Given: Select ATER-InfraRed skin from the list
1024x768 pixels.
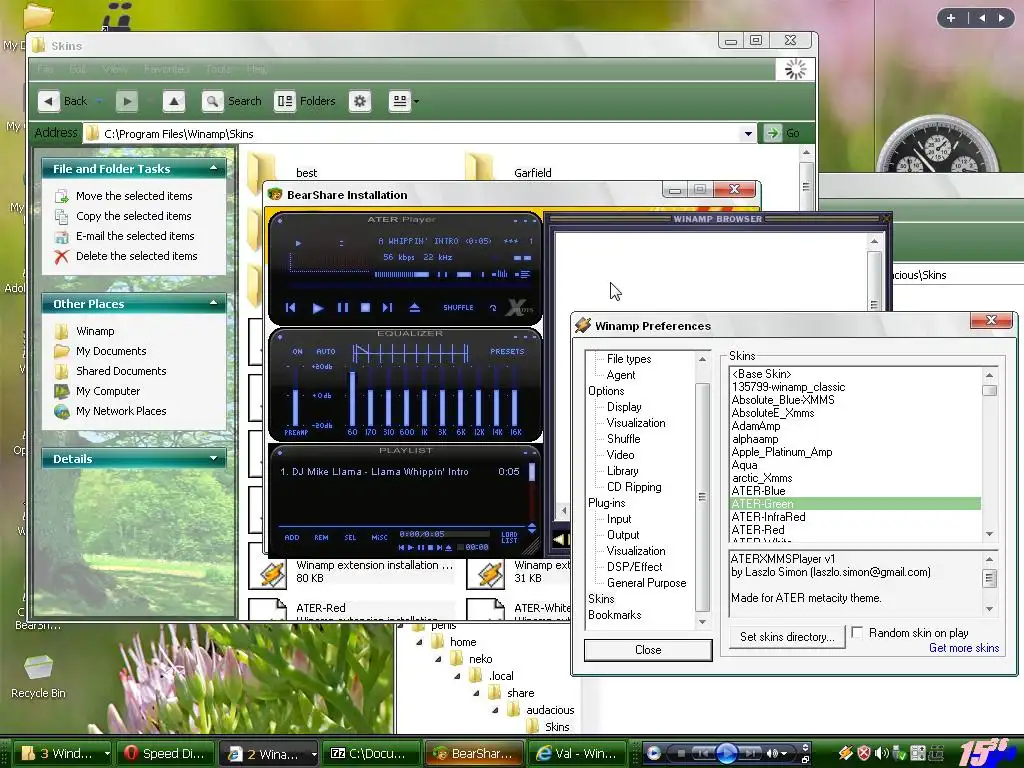Looking at the screenshot, I should 768,517.
